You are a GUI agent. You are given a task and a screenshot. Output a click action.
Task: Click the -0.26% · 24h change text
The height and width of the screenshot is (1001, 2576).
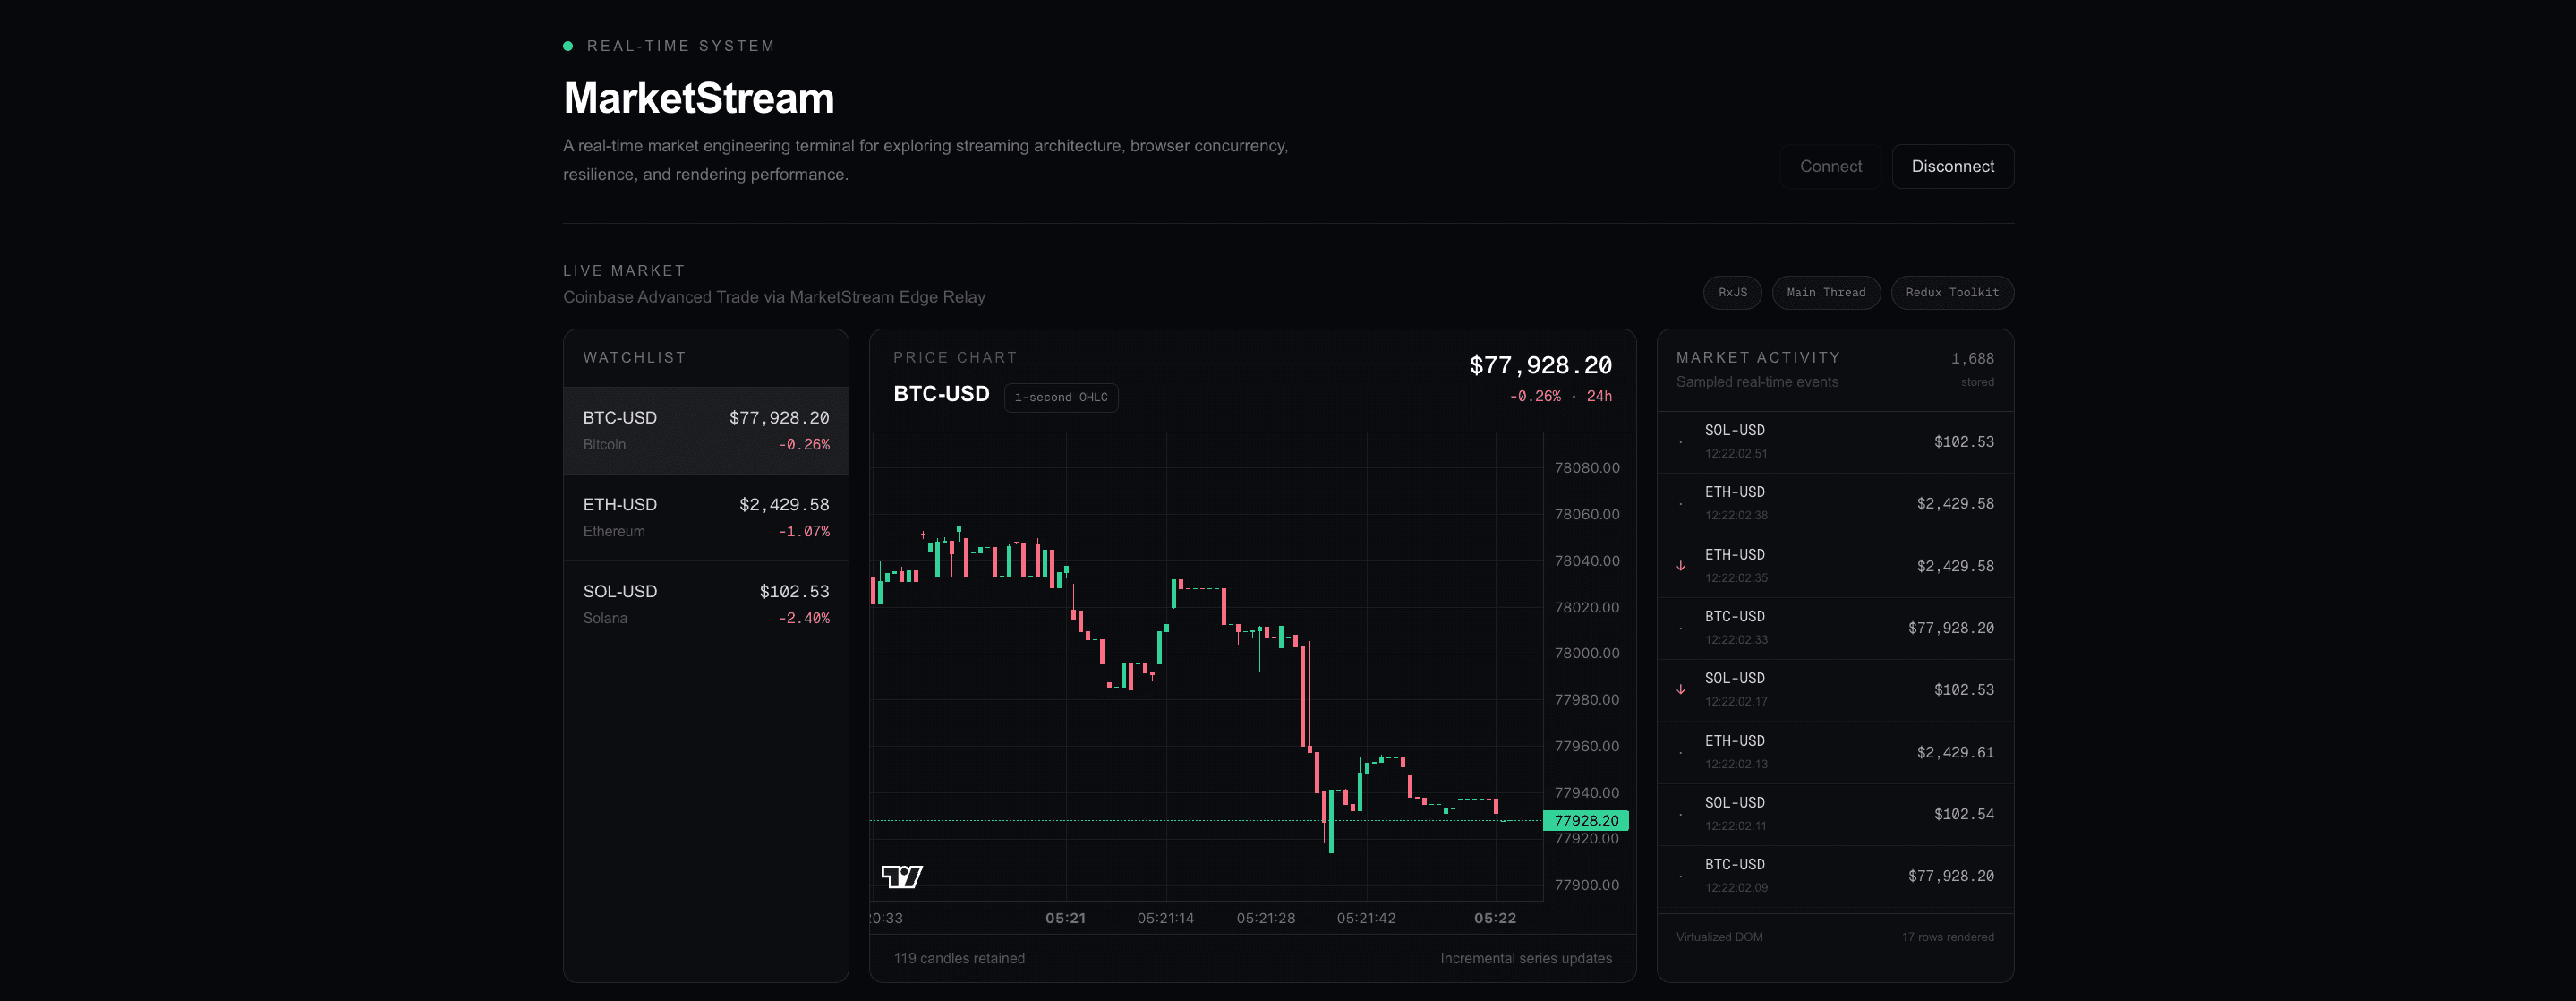pos(1561,396)
